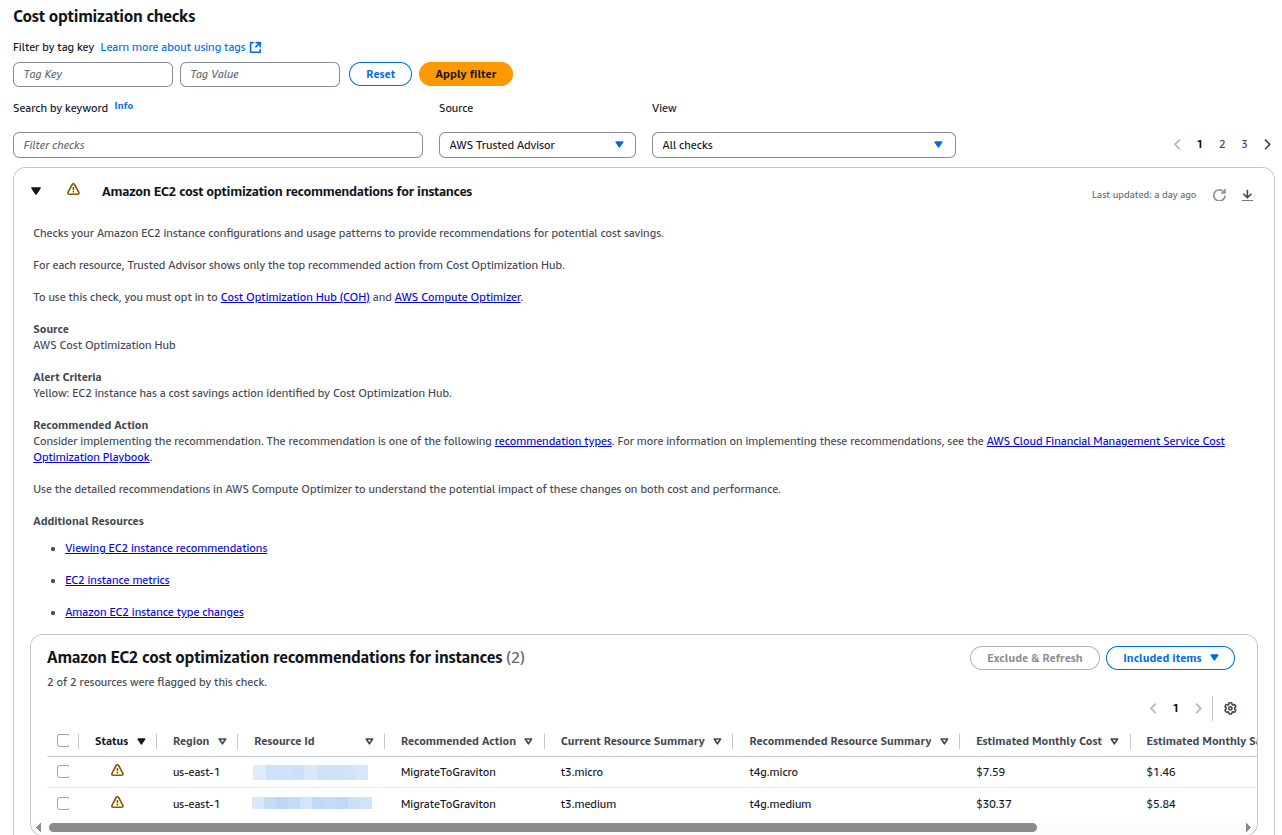Click warning status icon for t3.micro row
1282x835 pixels.
click(117, 771)
